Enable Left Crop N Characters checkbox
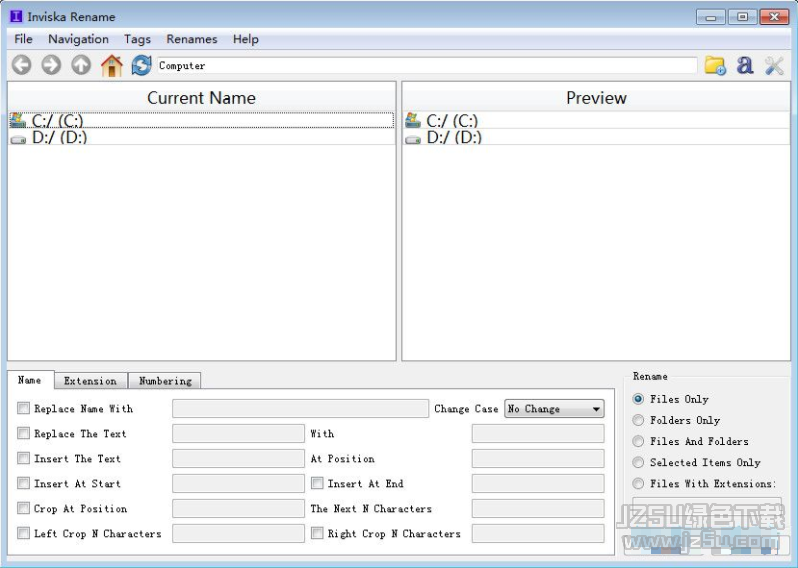 coord(23,533)
